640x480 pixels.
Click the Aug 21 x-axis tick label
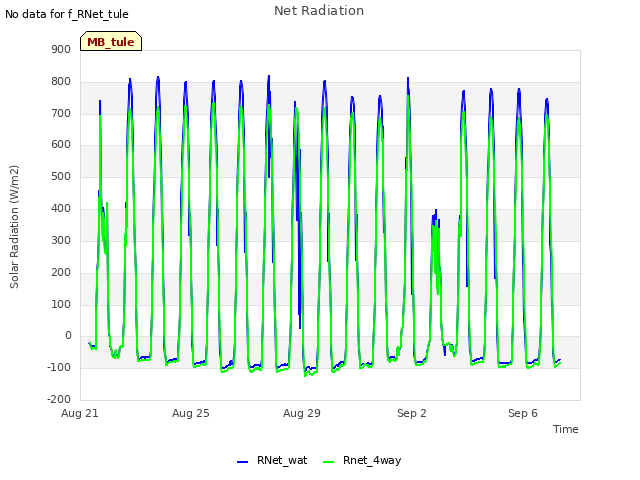point(80,413)
